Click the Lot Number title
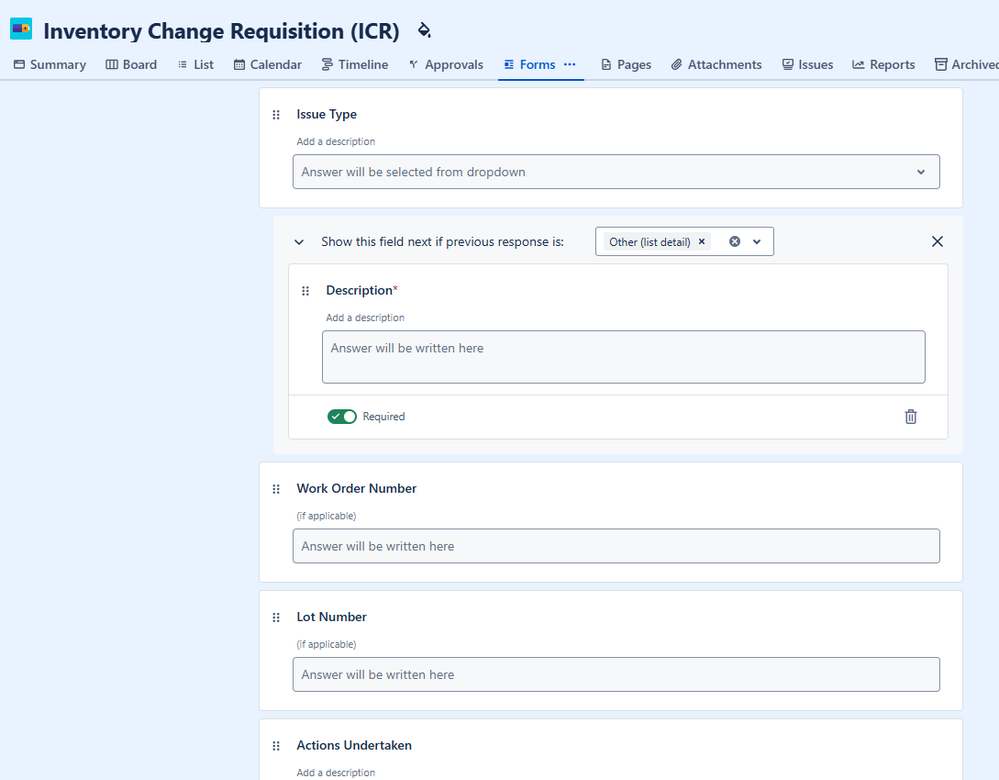 coord(331,617)
